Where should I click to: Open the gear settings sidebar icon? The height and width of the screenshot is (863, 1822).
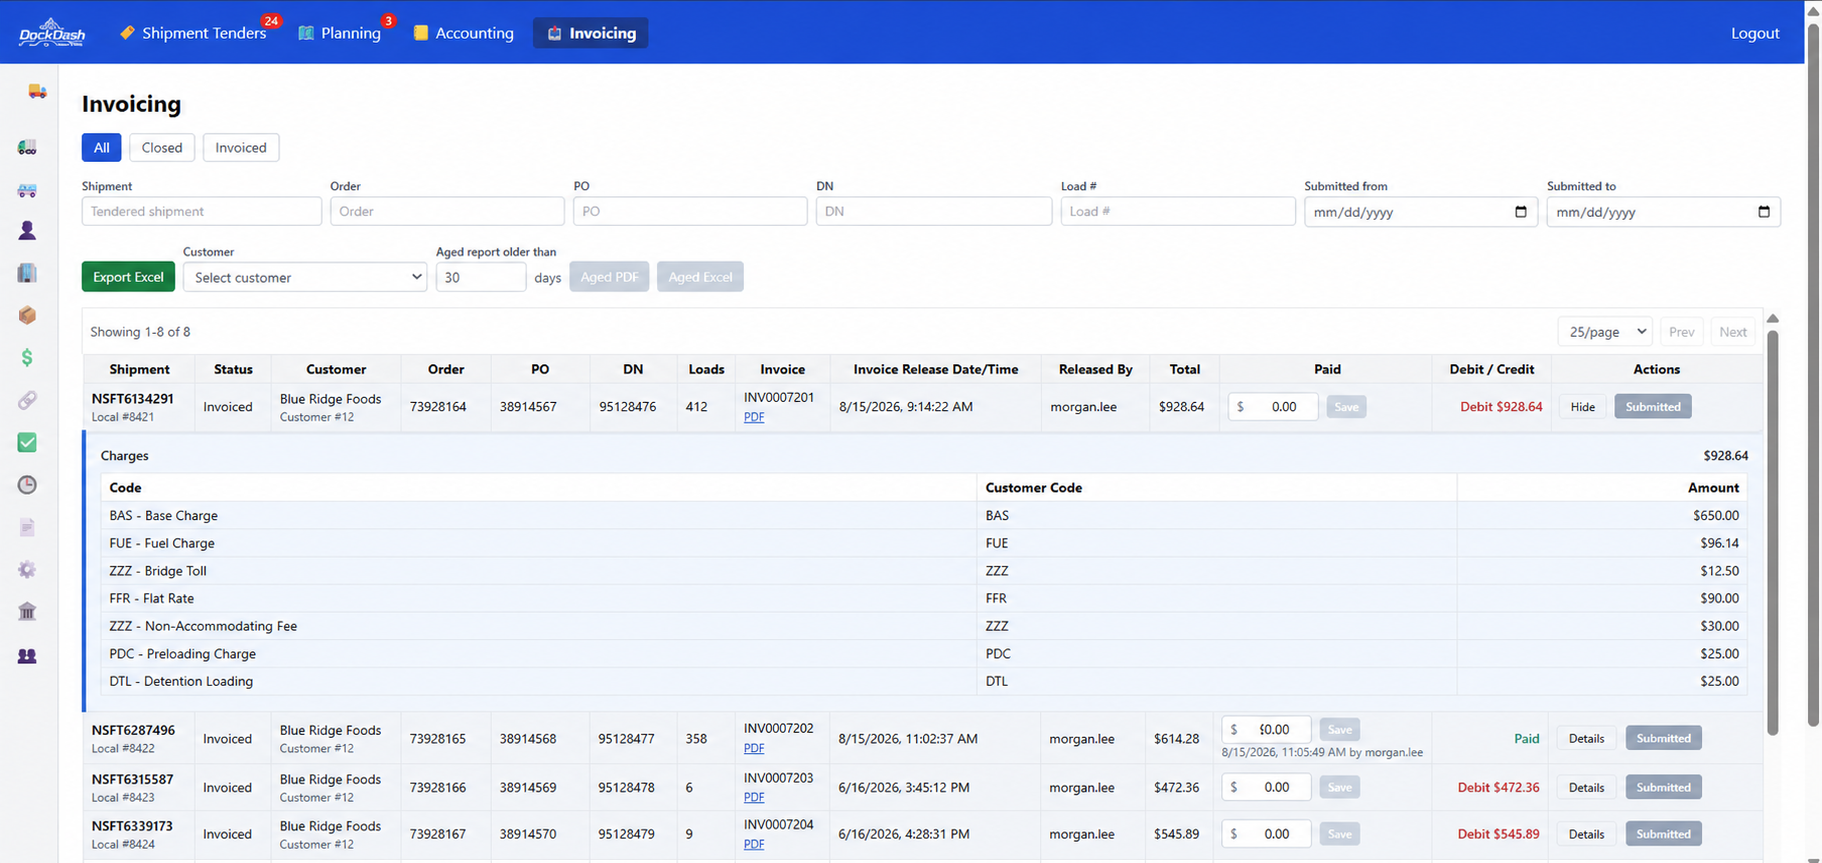[27, 570]
